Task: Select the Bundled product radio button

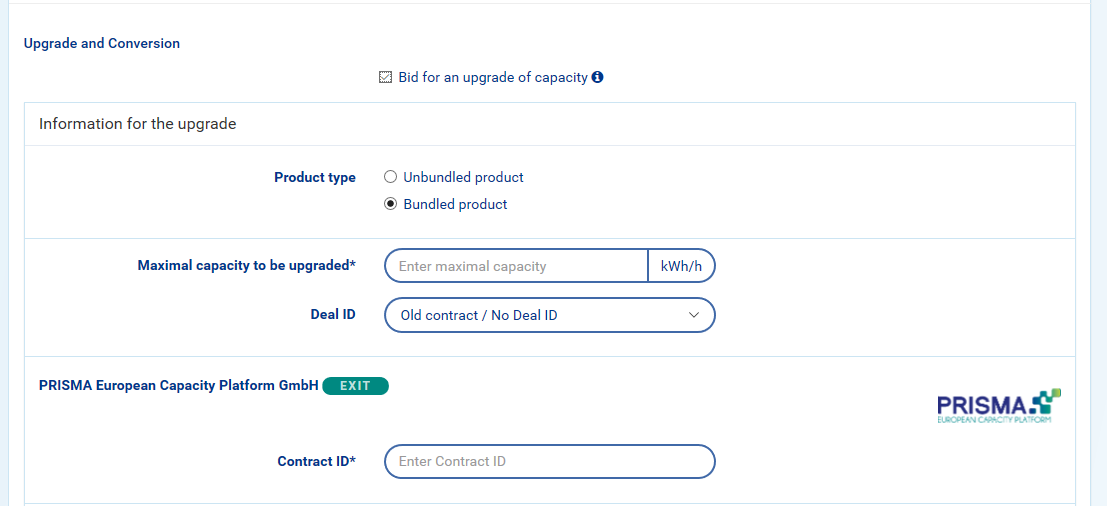Action: point(391,204)
